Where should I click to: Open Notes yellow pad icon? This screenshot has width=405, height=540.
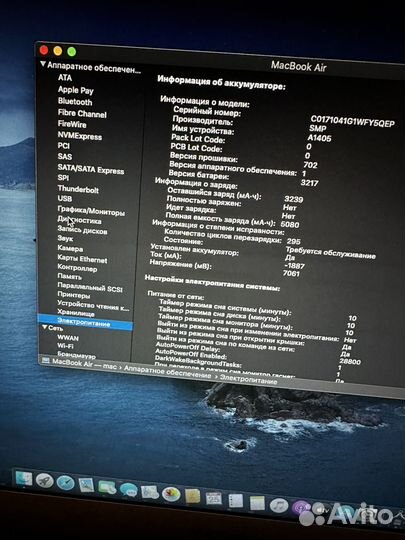pyautogui.click(x=257, y=503)
